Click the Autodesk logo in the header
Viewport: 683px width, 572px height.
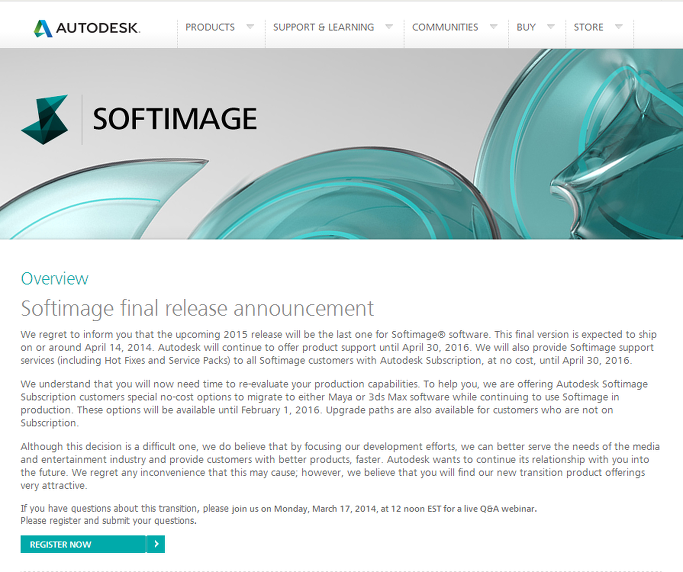coord(87,28)
